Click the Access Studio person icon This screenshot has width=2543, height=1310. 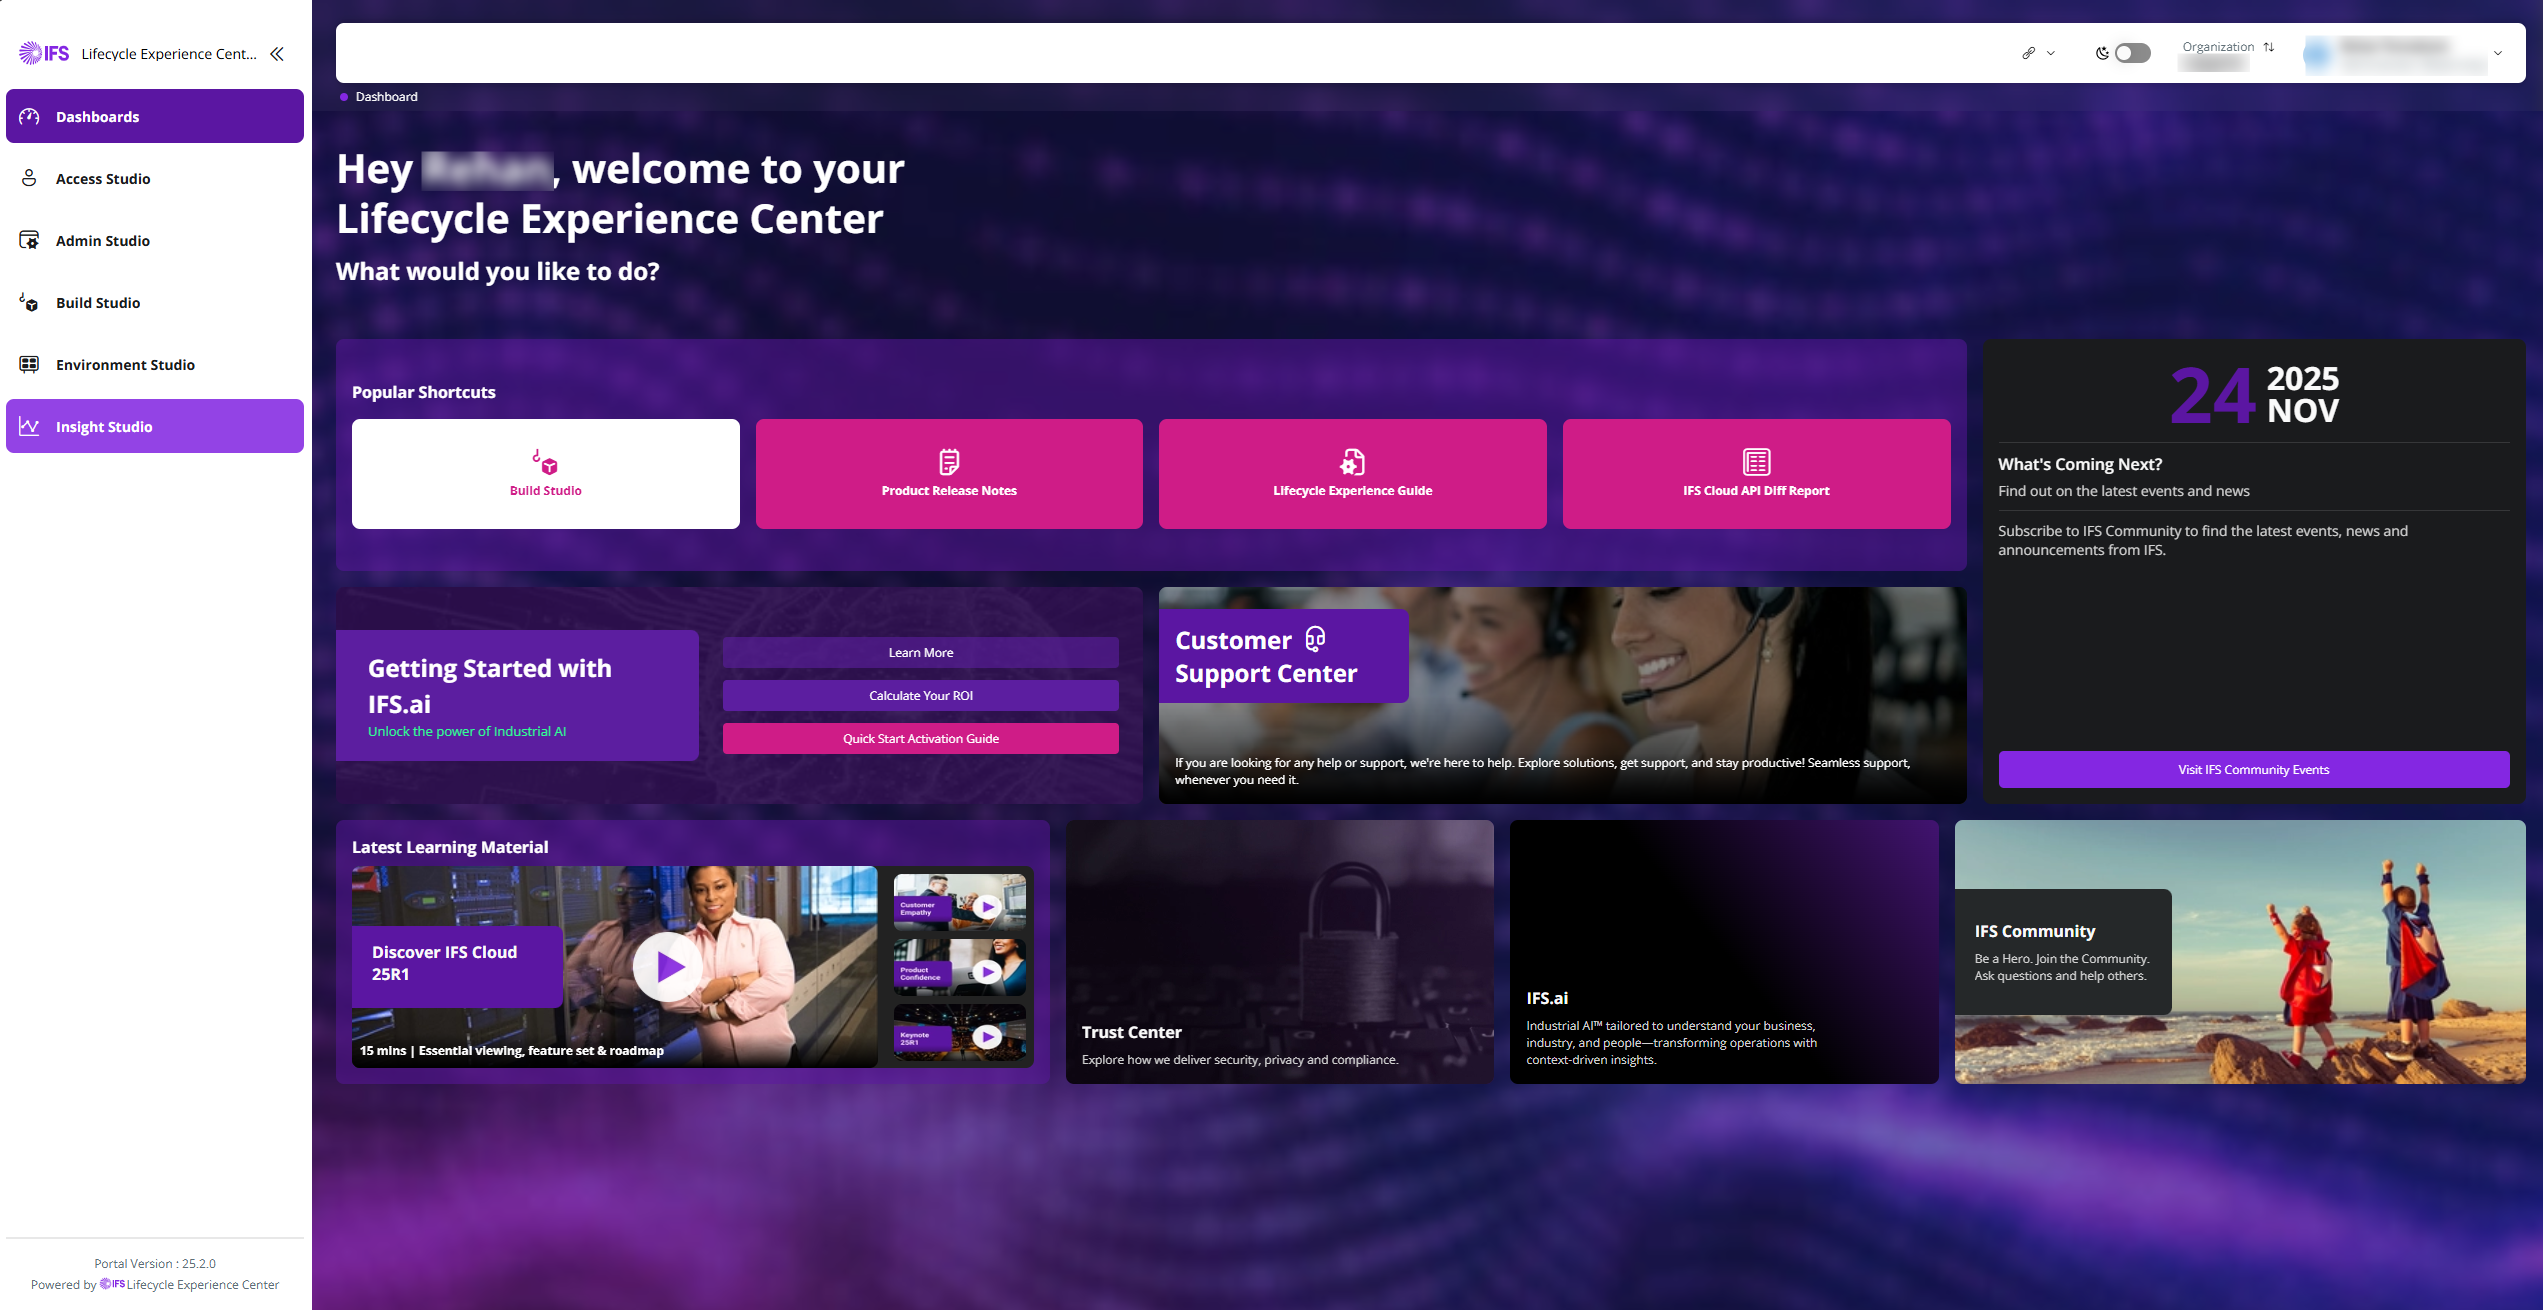[29, 178]
